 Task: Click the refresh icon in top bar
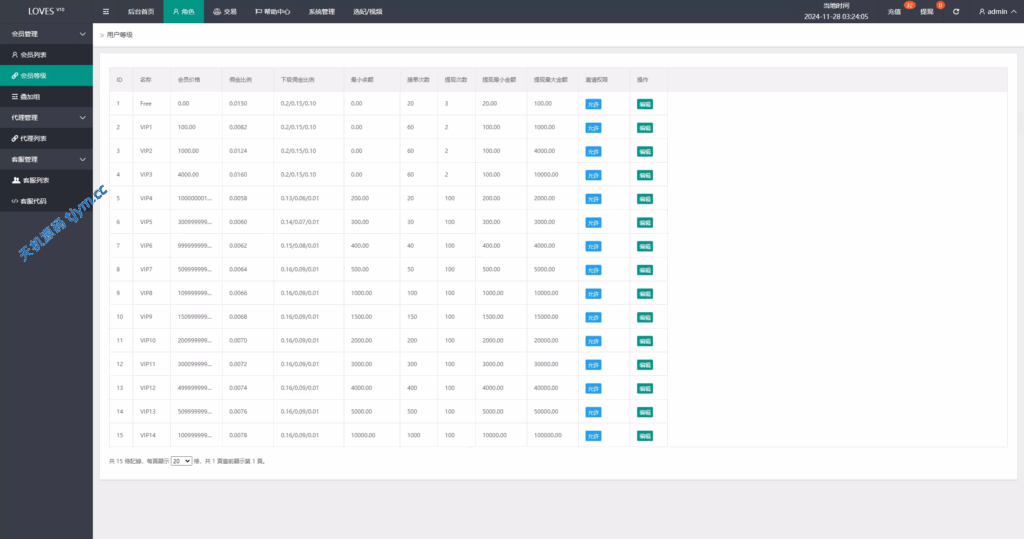pyautogui.click(x=956, y=11)
